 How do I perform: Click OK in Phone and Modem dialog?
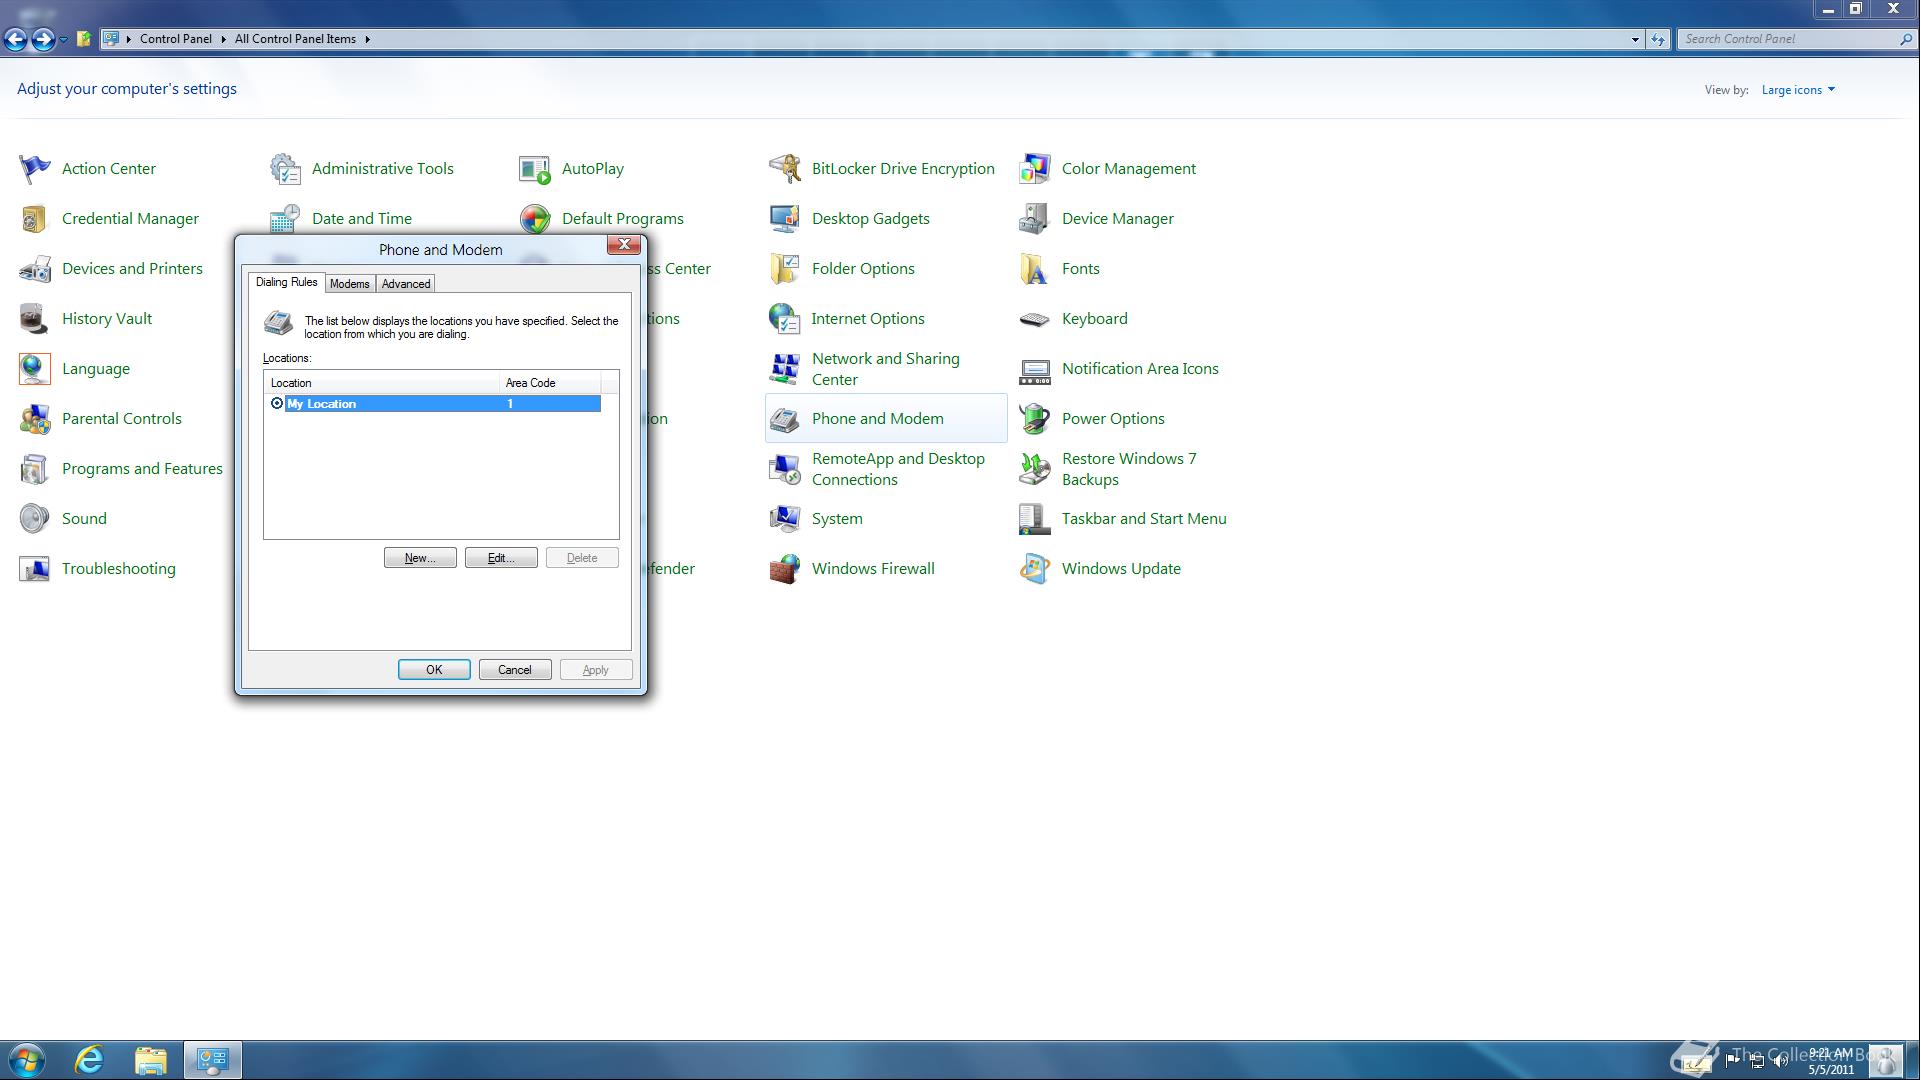[434, 670]
